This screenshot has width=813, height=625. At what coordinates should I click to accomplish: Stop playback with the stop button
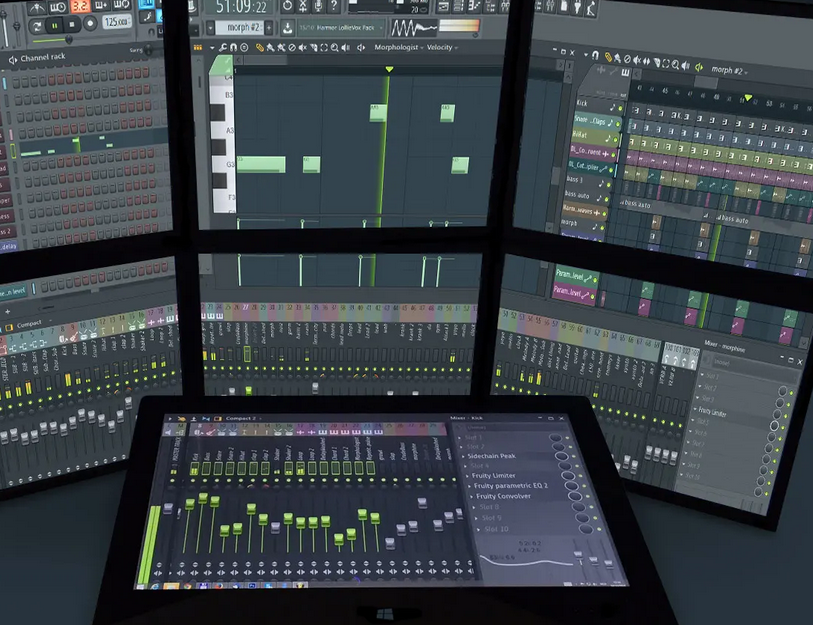72,24
